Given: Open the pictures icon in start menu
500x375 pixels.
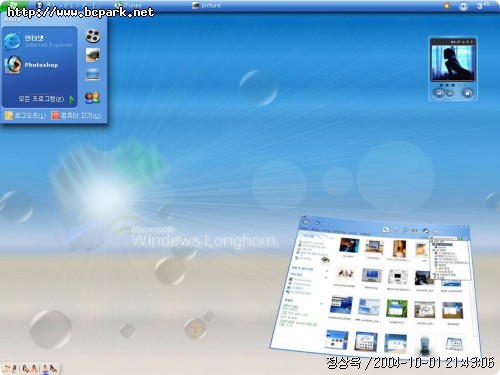Looking at the screenshot, I should click(x=92, y=55).
